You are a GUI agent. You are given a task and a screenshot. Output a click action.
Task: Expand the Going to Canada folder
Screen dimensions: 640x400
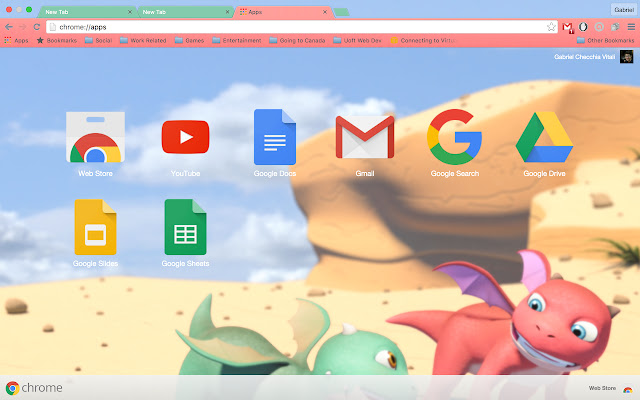[x=297, y=40]
